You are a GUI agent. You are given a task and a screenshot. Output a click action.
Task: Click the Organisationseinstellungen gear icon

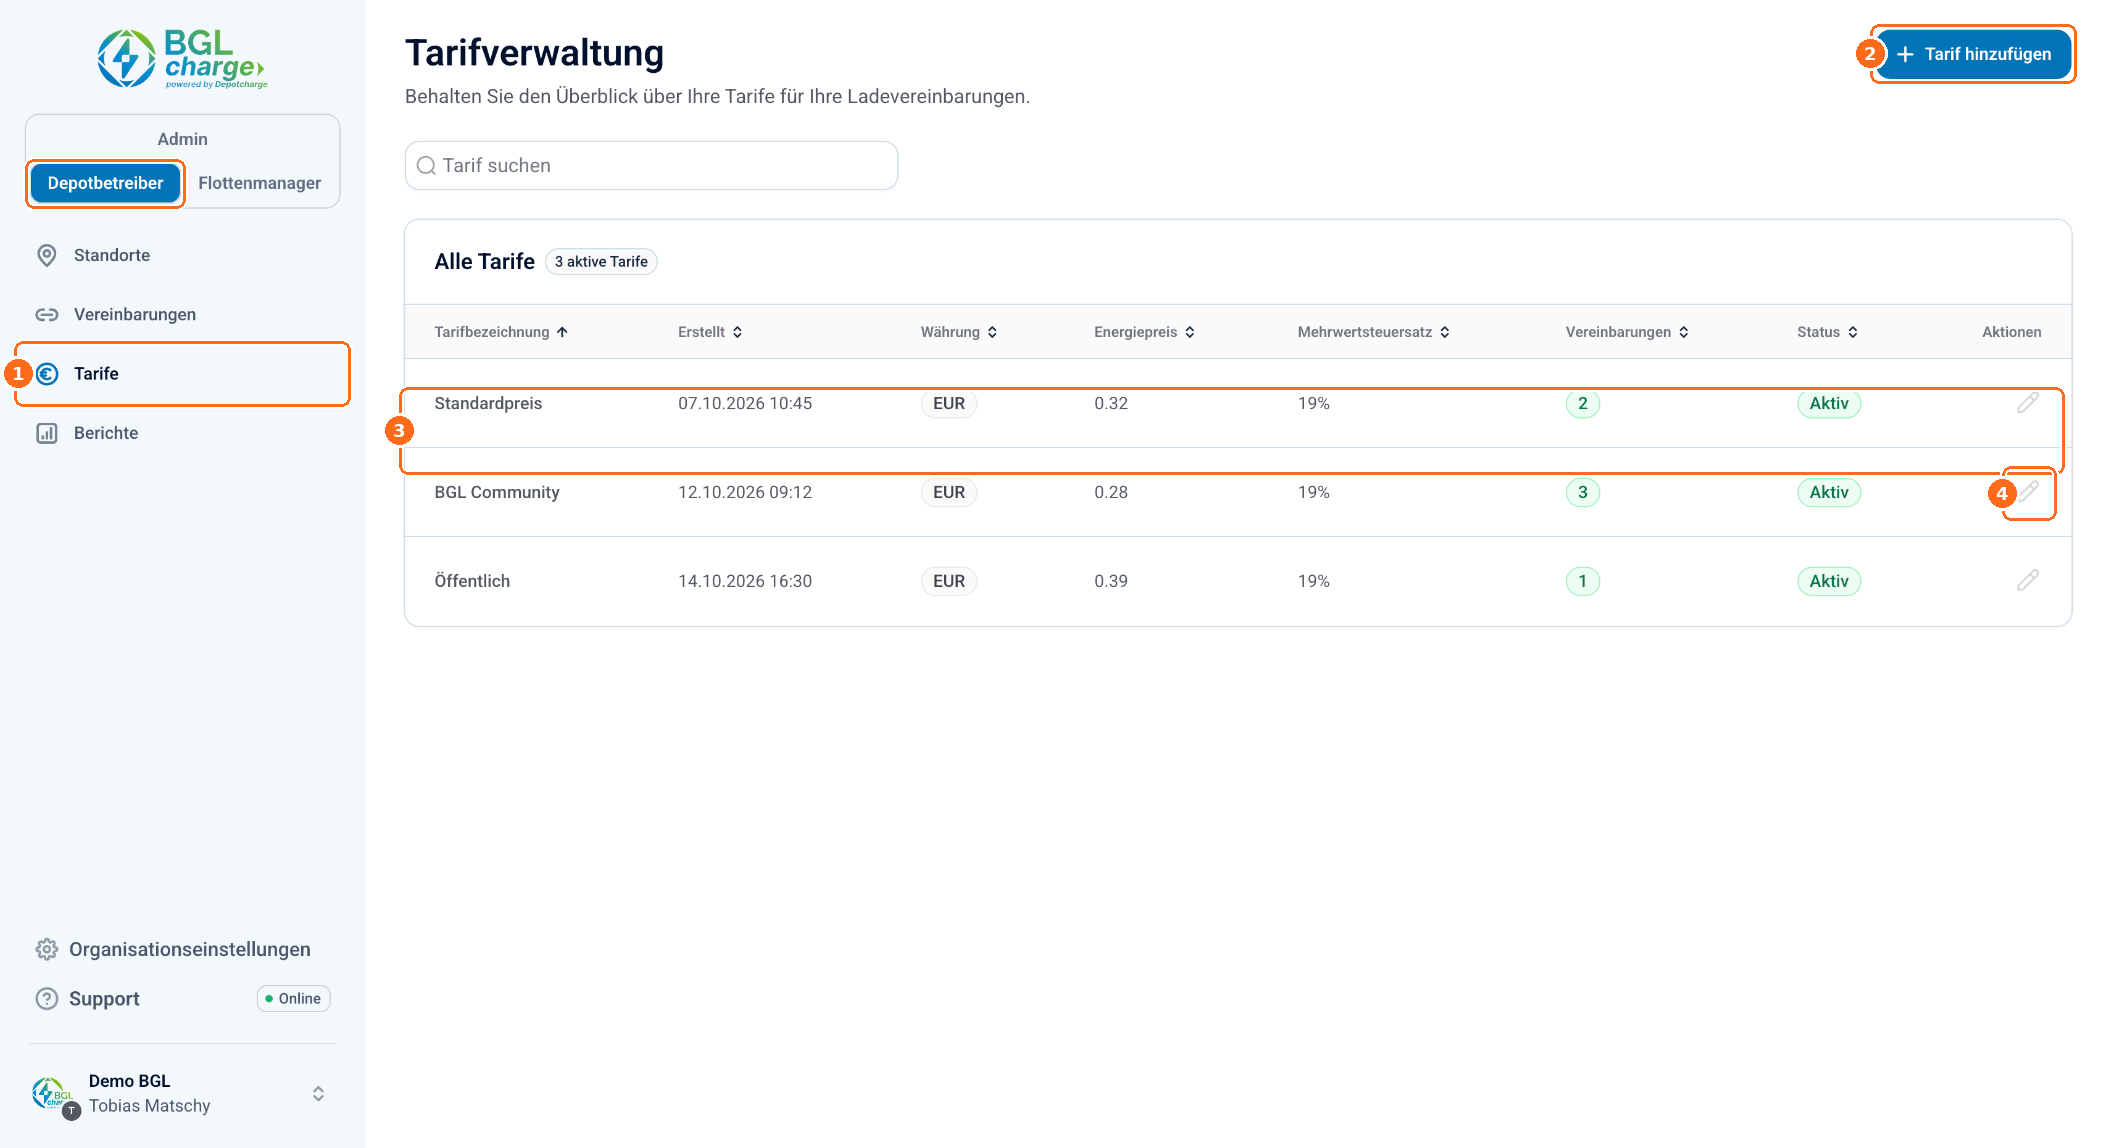click(x=47, y=949)
